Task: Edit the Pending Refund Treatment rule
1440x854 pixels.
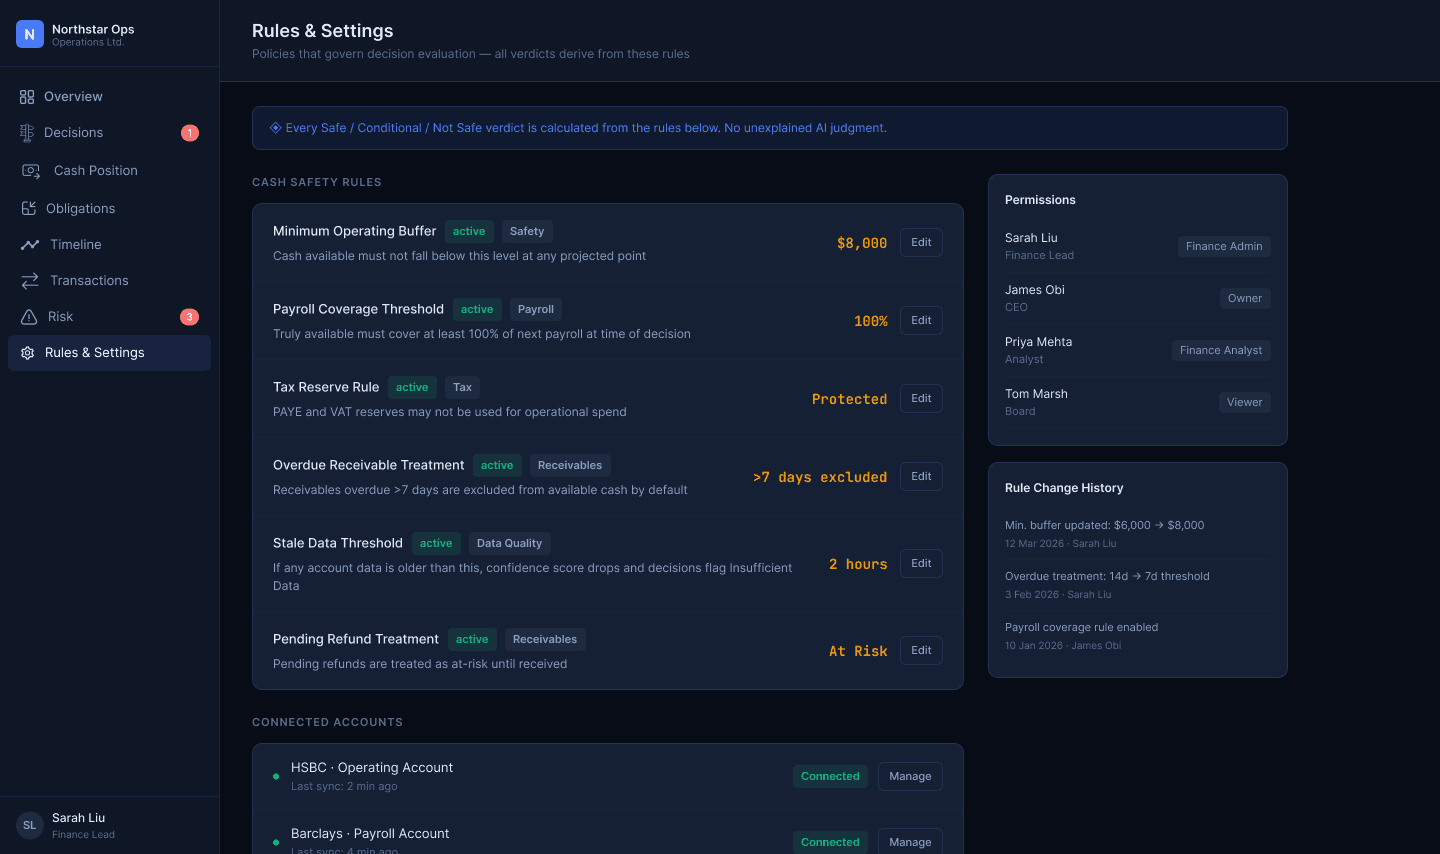Action: point(921,650)
